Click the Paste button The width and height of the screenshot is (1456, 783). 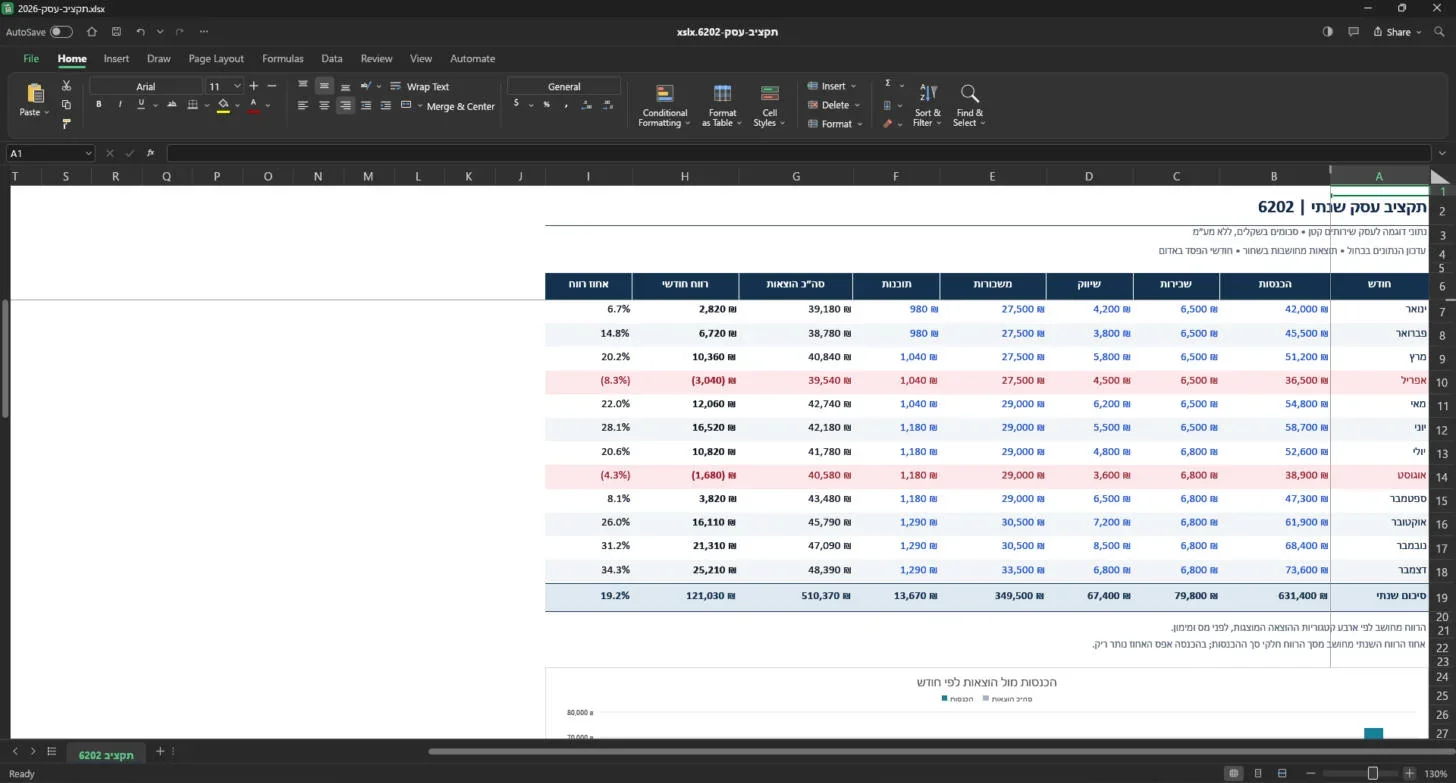(35, 99)
